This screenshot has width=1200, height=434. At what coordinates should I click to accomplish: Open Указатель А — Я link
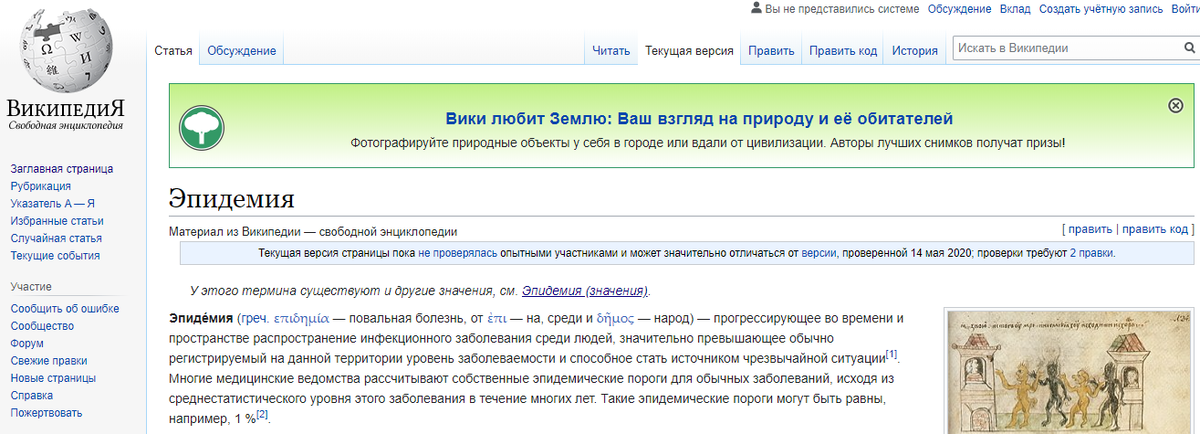point(52,204)
